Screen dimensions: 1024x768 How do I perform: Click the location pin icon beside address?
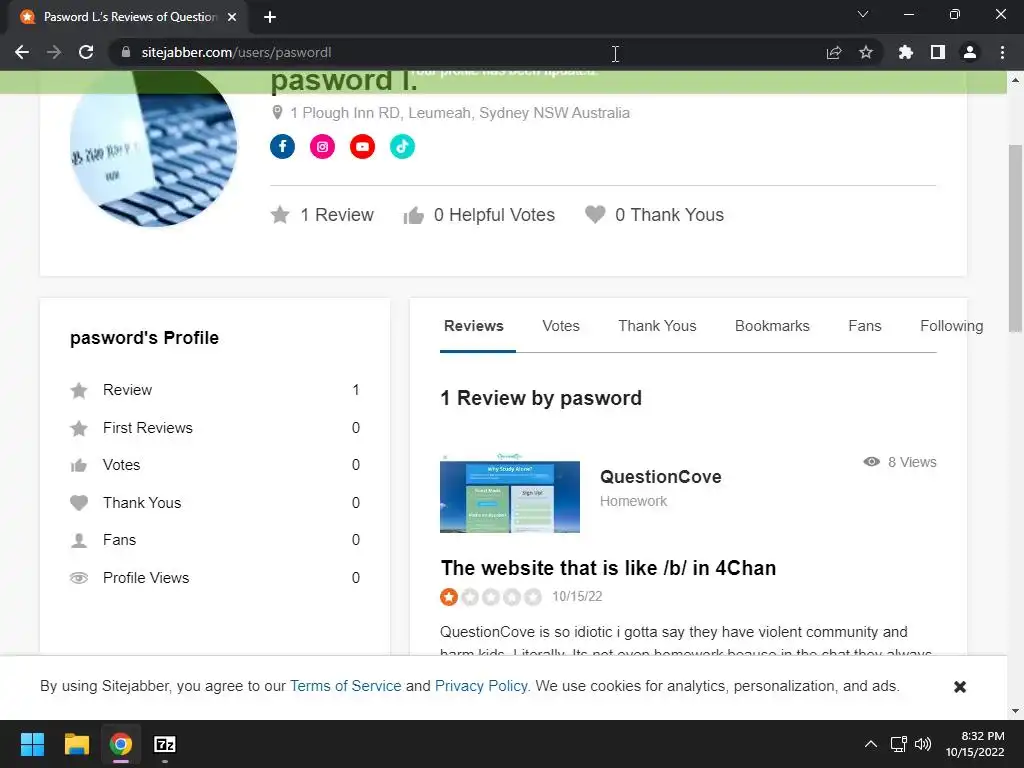coord(277,112)
